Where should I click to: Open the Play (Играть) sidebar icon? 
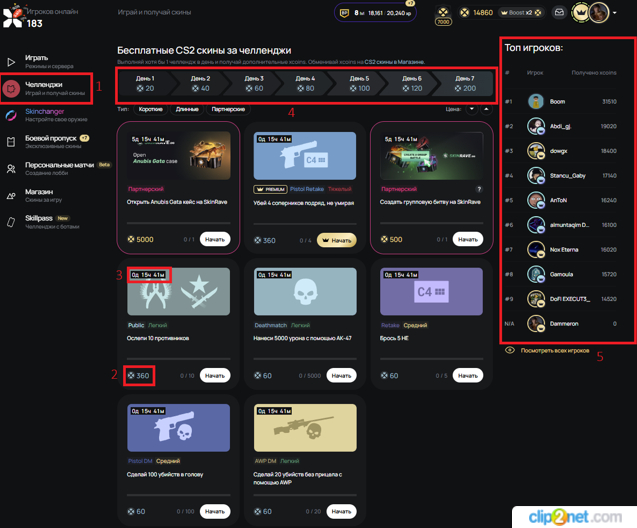pos(11,62)
